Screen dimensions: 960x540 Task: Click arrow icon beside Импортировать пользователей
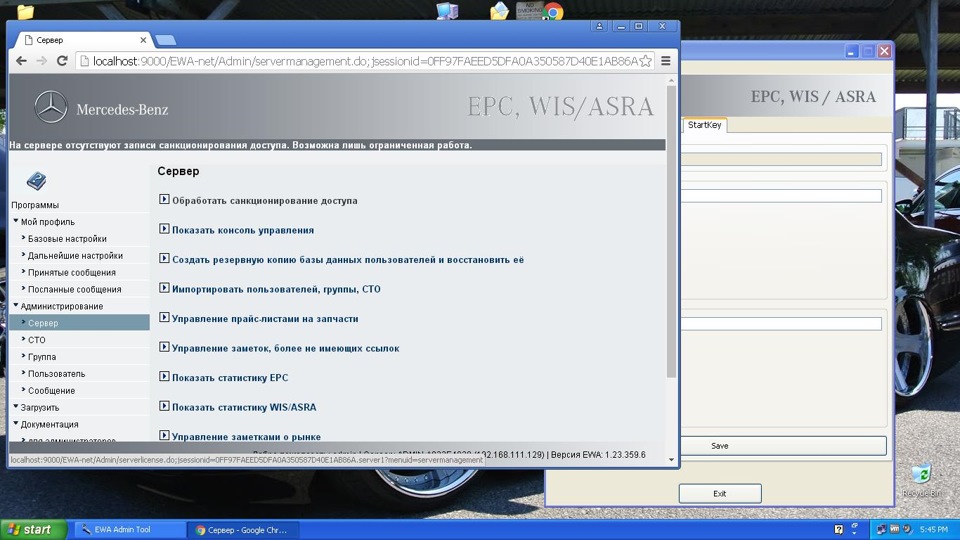click(x=163, y=287)
